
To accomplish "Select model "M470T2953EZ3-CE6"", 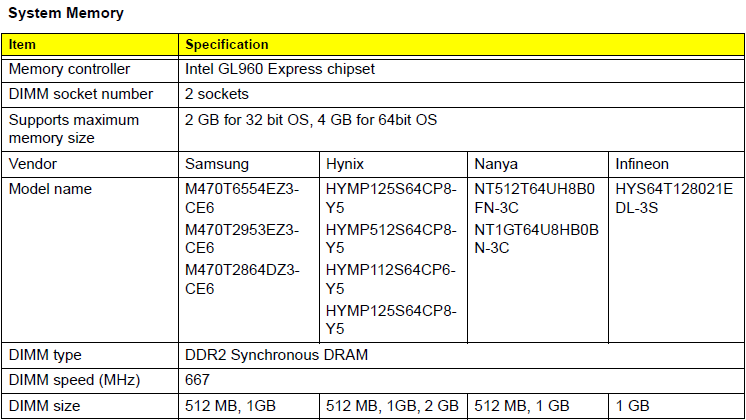I will (242, 239).
